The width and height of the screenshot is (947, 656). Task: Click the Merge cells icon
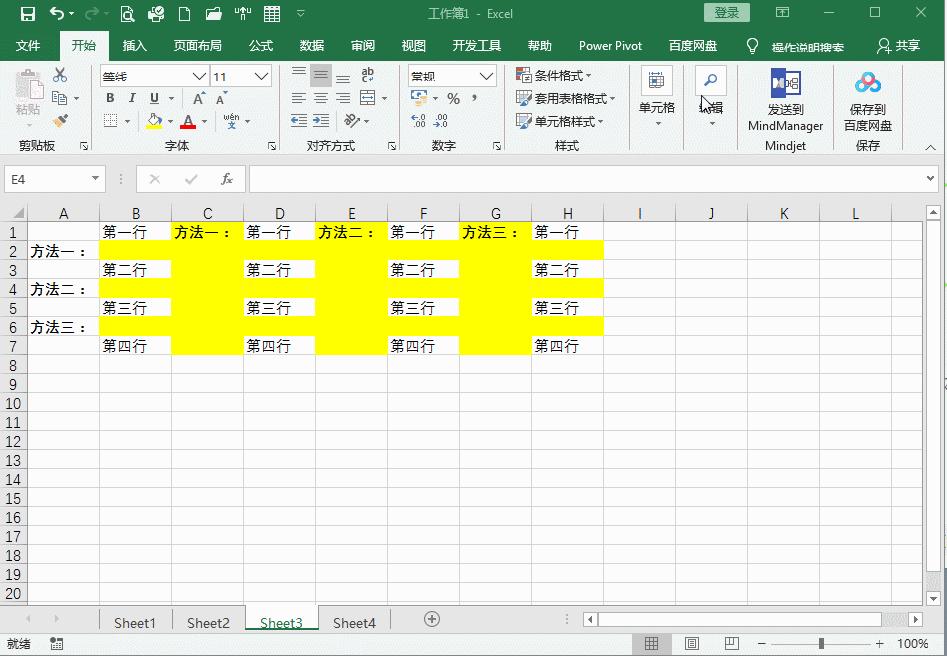pyautogui.click(x=367, y=98)
